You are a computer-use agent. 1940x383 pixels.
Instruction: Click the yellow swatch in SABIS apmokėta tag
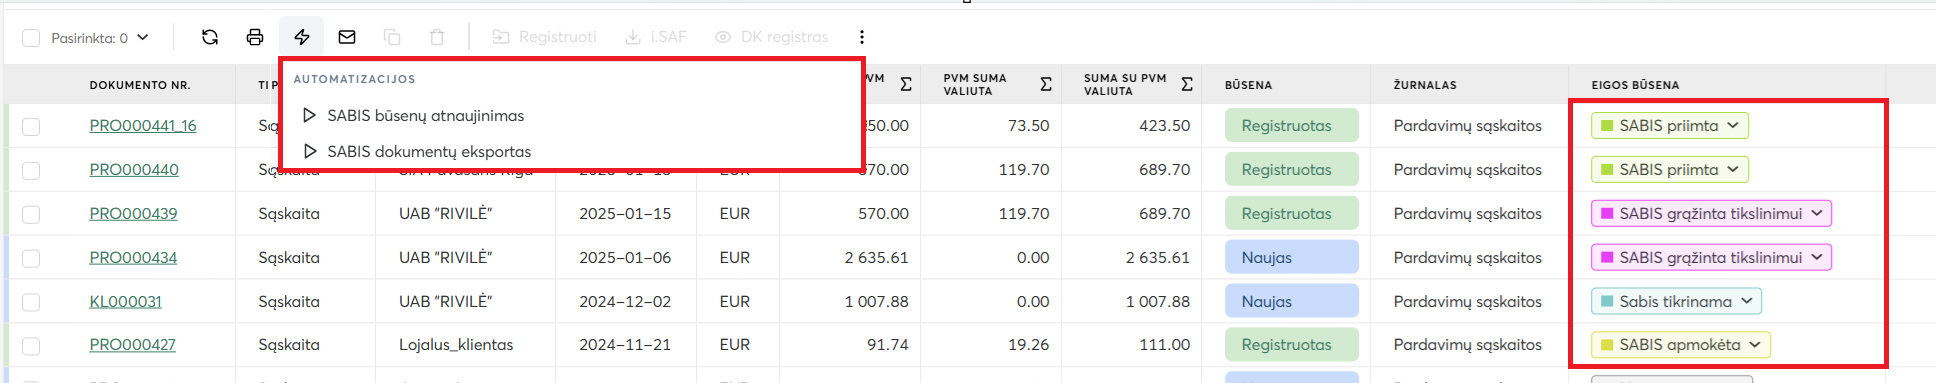pos(1608,345)
